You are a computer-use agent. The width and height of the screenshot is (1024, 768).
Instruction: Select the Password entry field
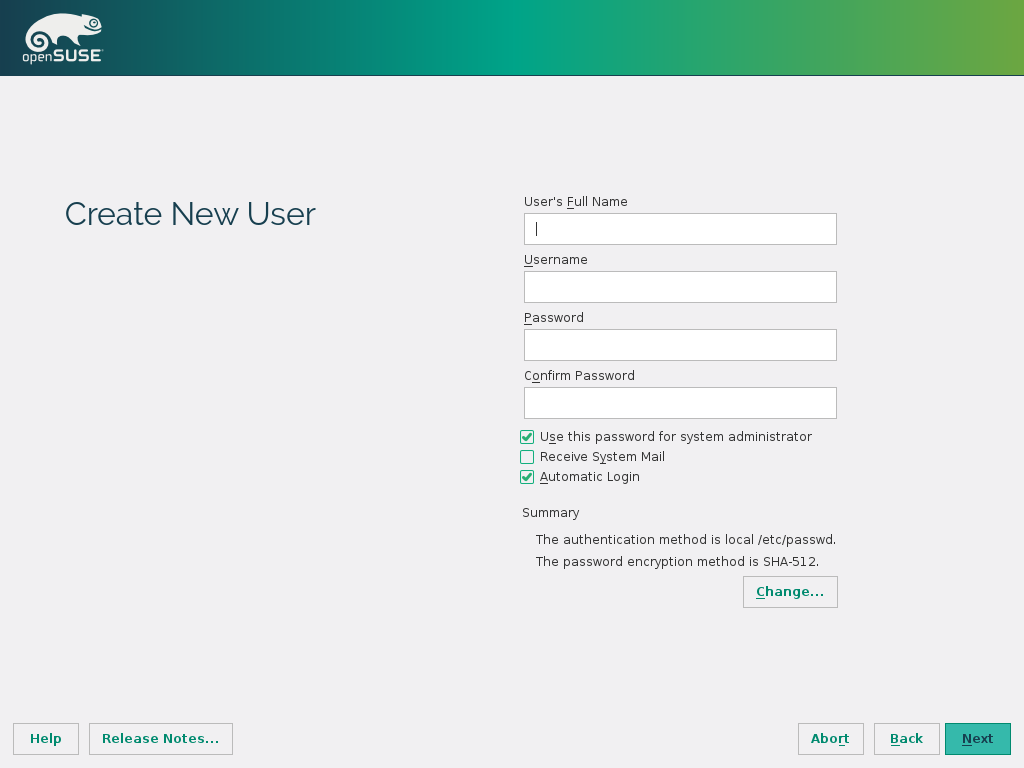click(x=680, y=345)
